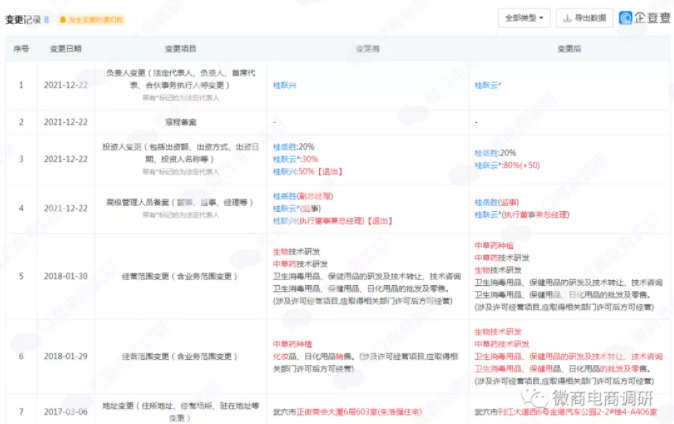
Task: Export the records with 导出数据
Action: [x=582, y=18]
